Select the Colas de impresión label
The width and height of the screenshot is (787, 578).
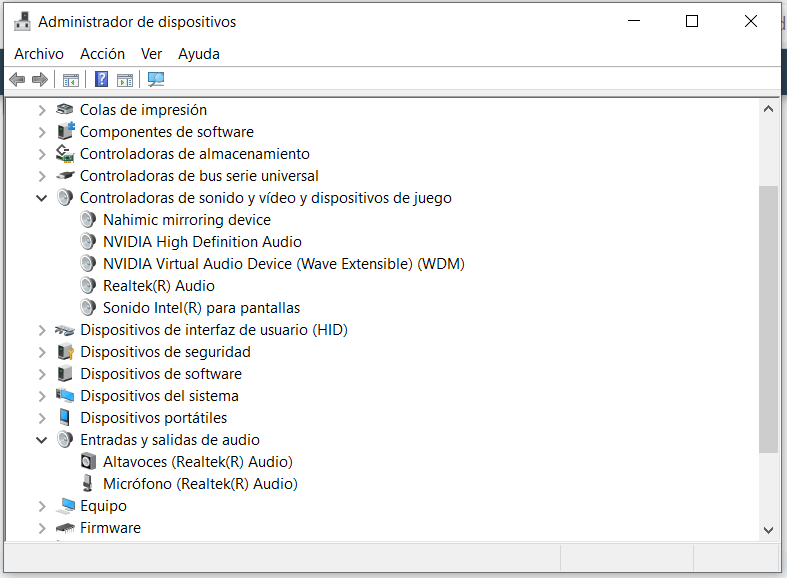(143, 110)
